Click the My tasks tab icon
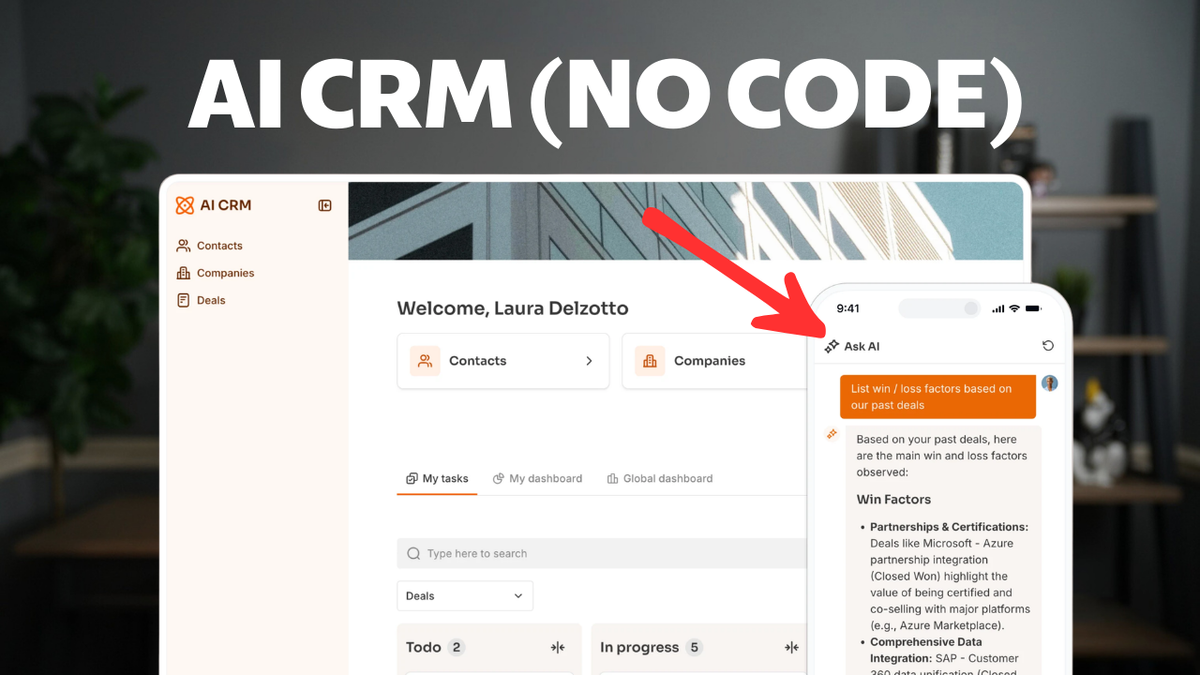This screenshot has width=1200, height=675. 411,479
